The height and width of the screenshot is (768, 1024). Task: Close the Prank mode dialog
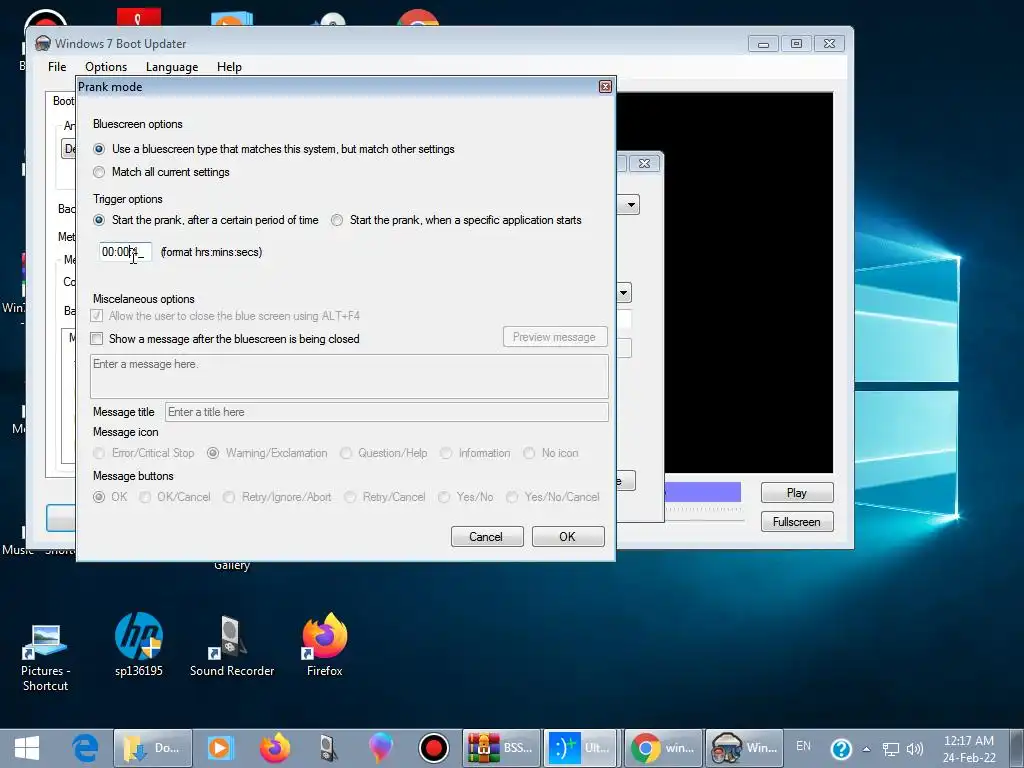pyautogui.click(x=605, y=87)
